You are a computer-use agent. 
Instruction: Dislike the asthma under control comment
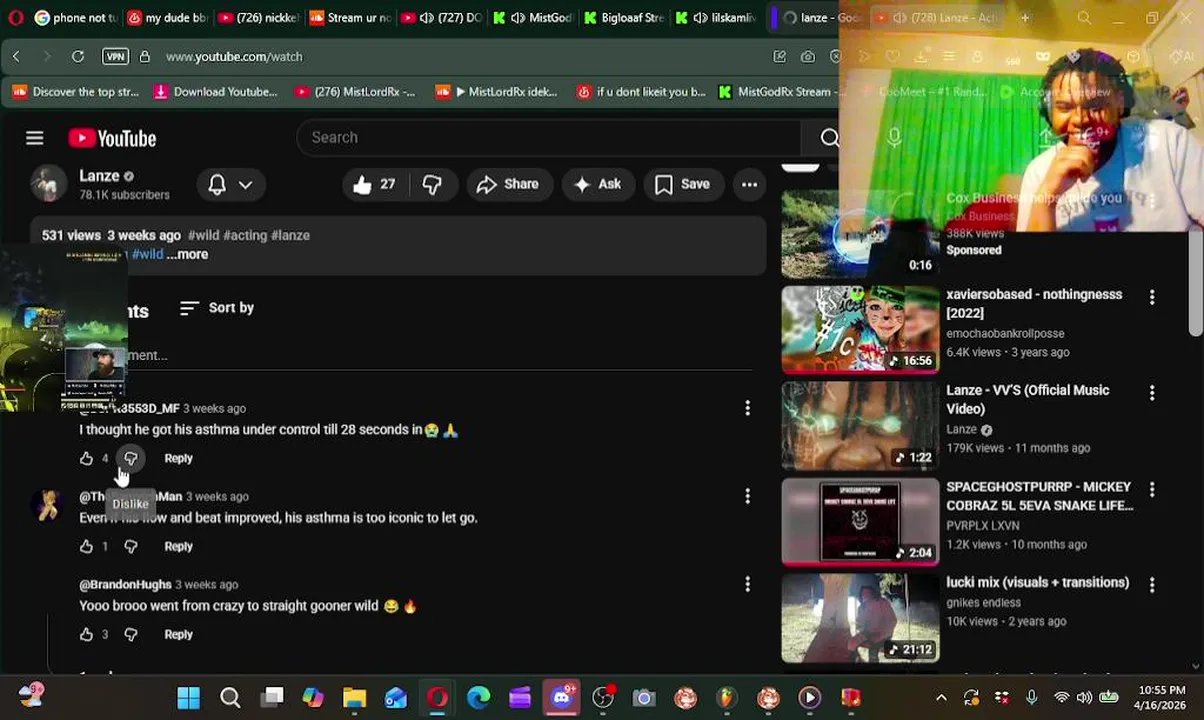click(x=130, y=458)
